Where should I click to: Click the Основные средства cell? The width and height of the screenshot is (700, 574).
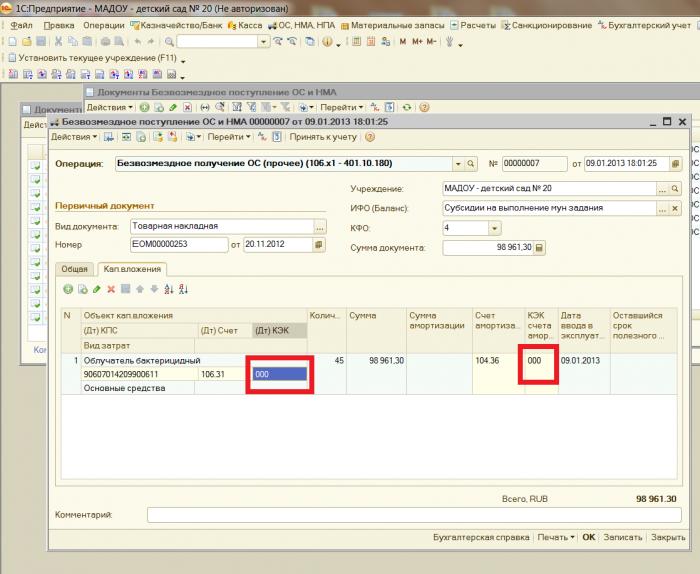(138, 388)
